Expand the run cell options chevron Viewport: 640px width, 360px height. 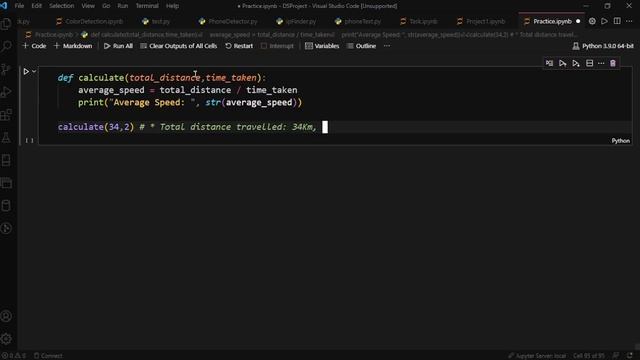34,71
